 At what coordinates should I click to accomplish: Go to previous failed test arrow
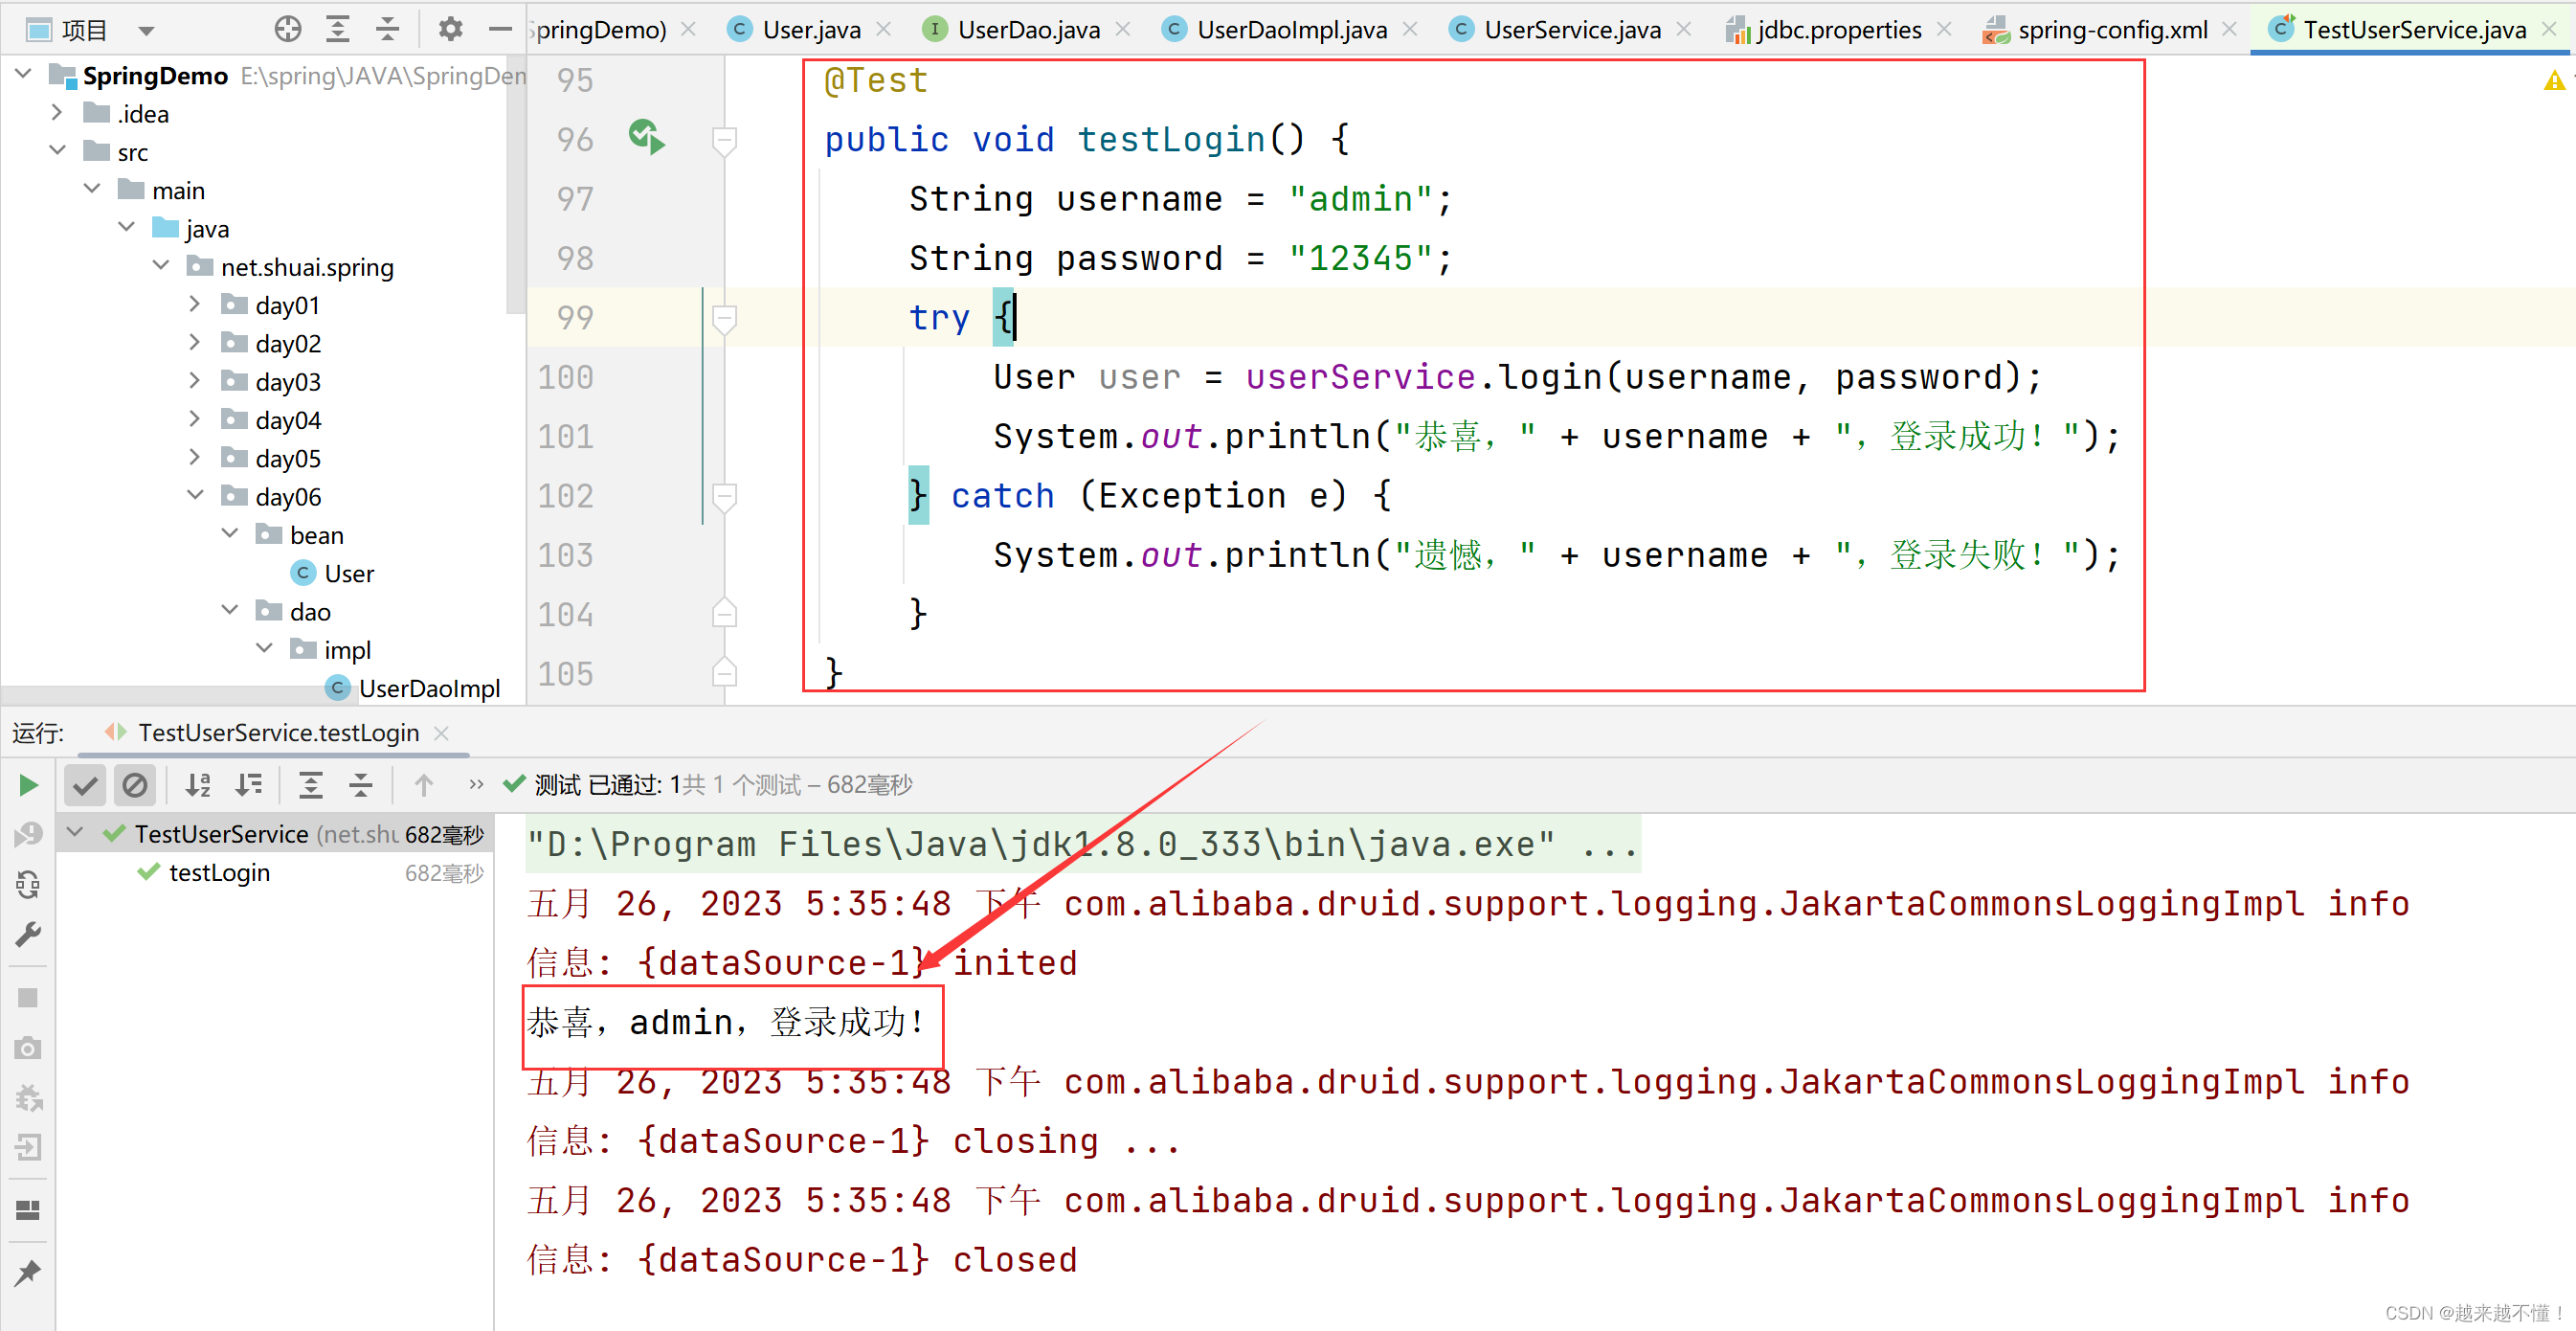point(424,785)
